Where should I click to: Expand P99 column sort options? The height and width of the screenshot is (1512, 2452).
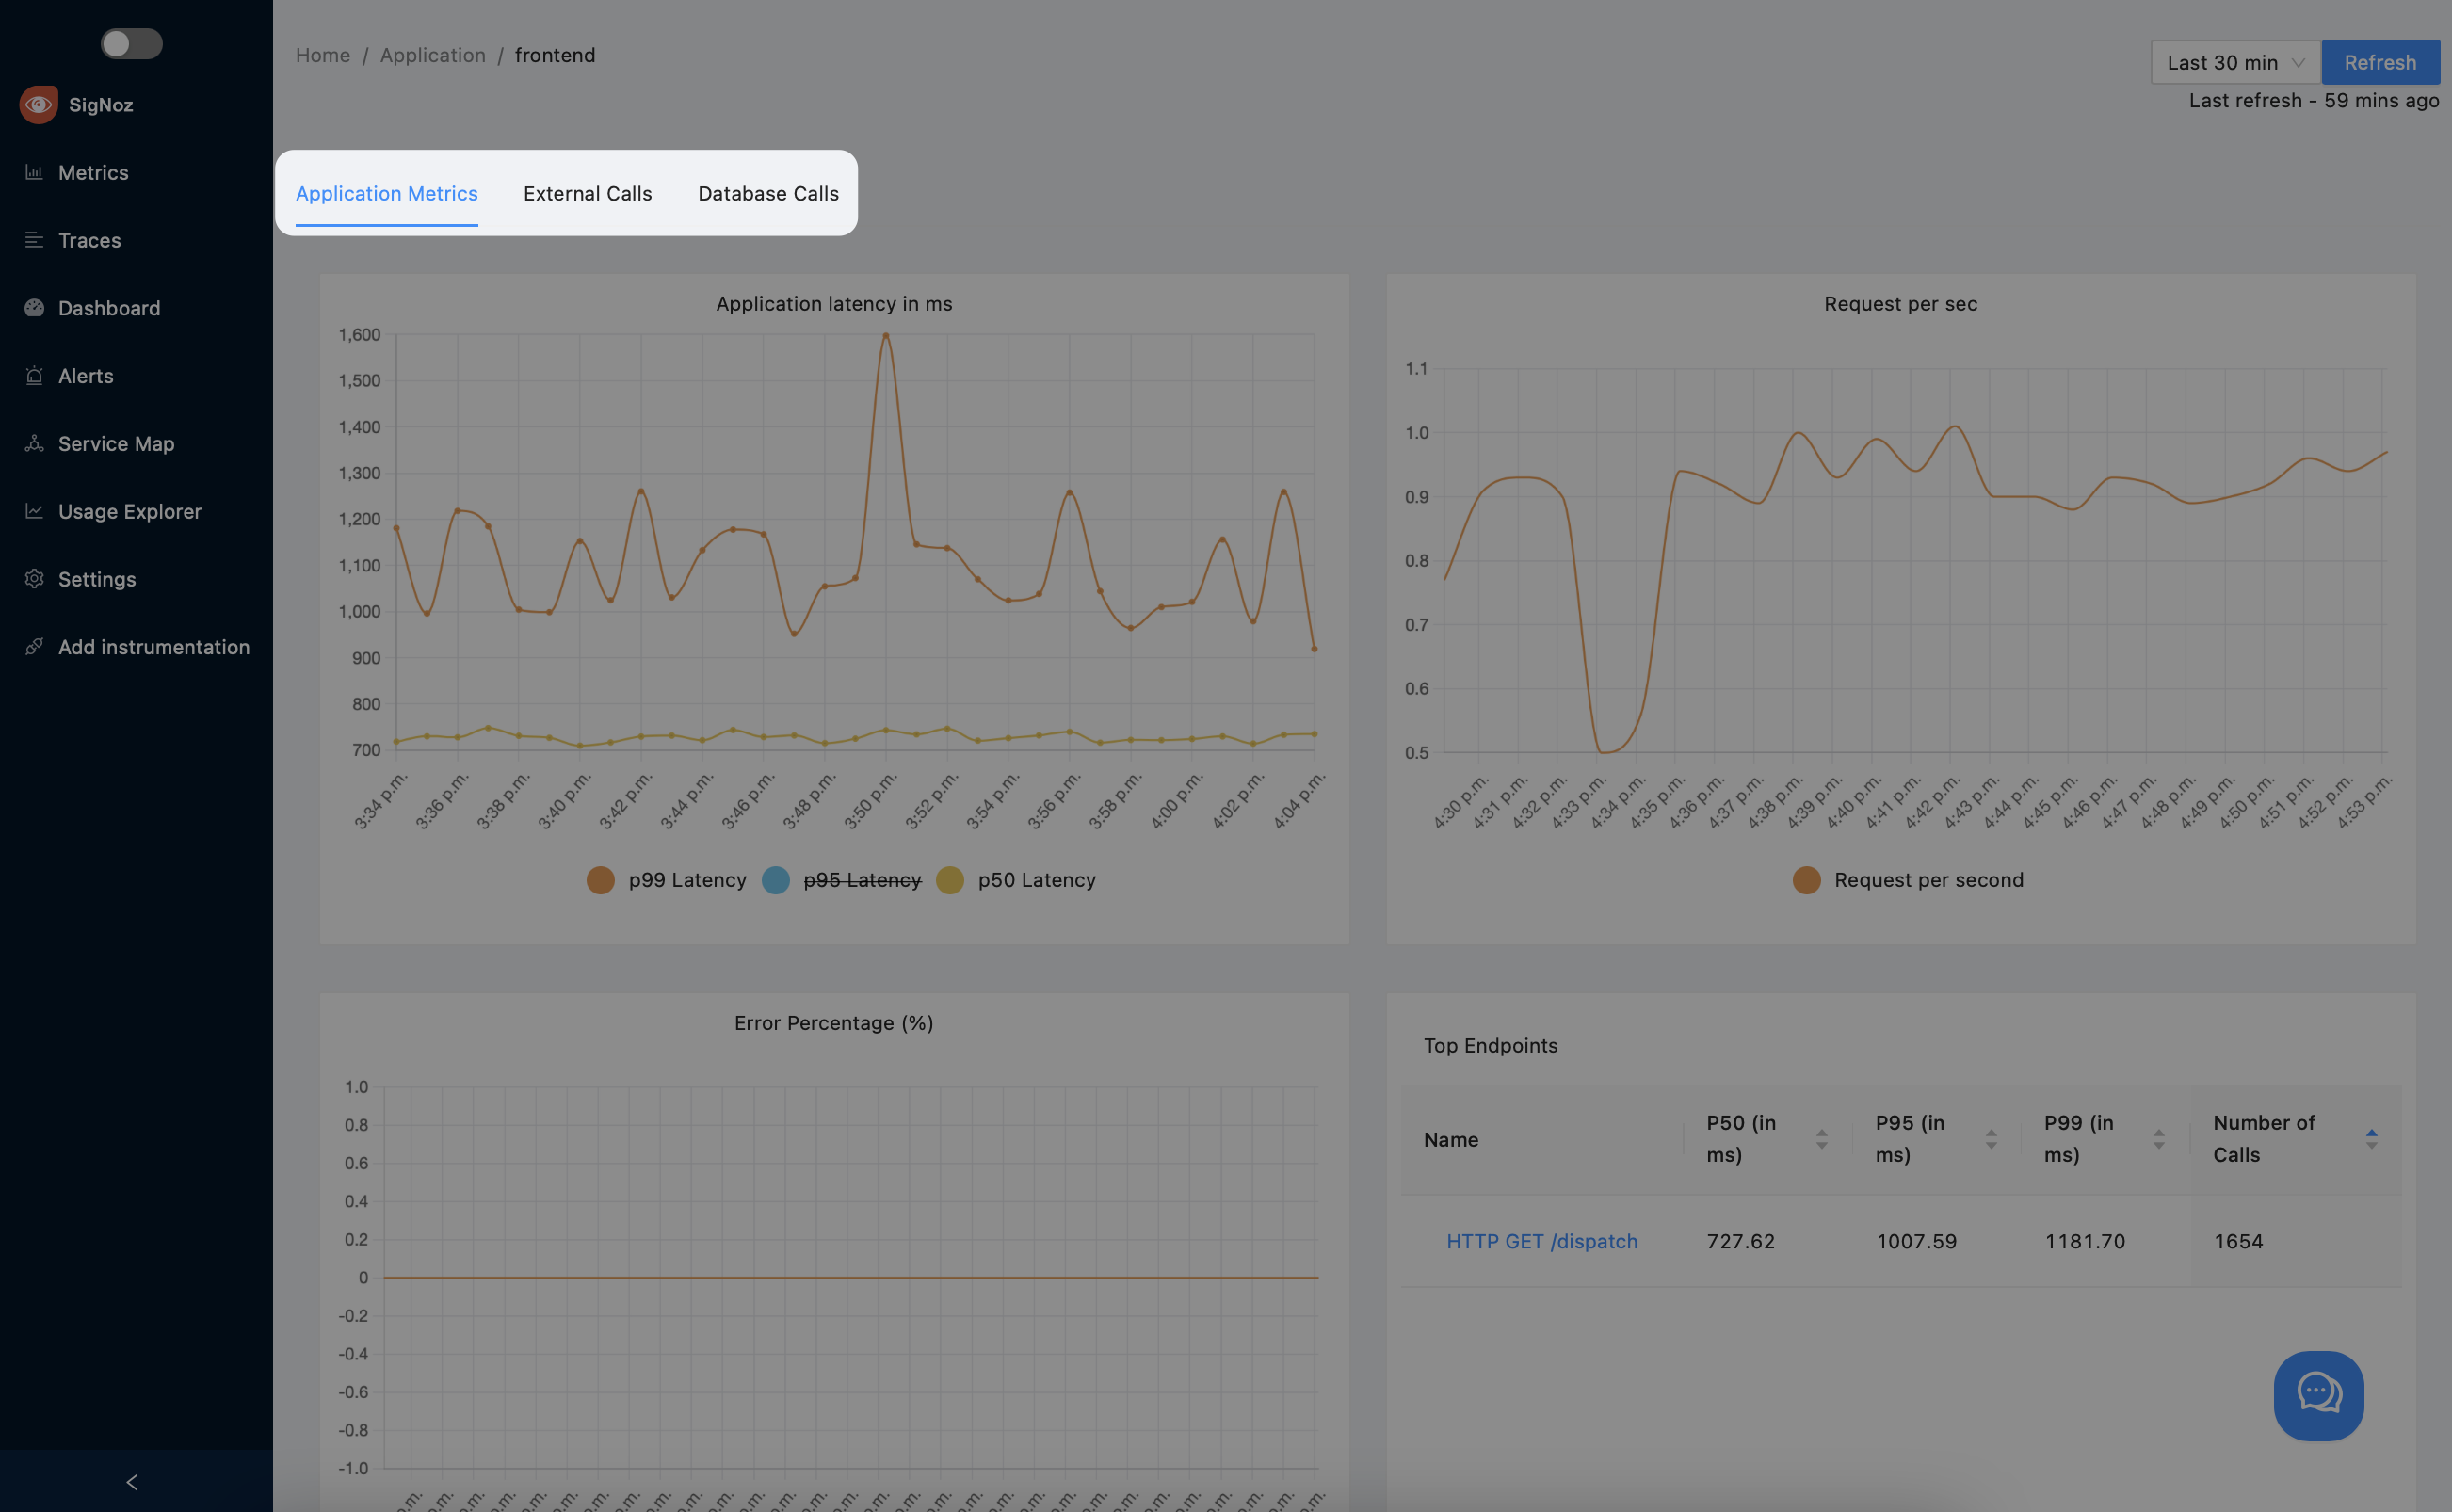tap(2159, 1137)
